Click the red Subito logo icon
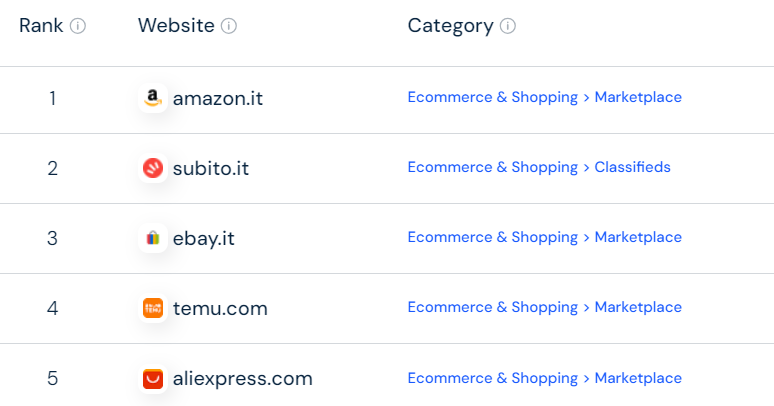 153,168
